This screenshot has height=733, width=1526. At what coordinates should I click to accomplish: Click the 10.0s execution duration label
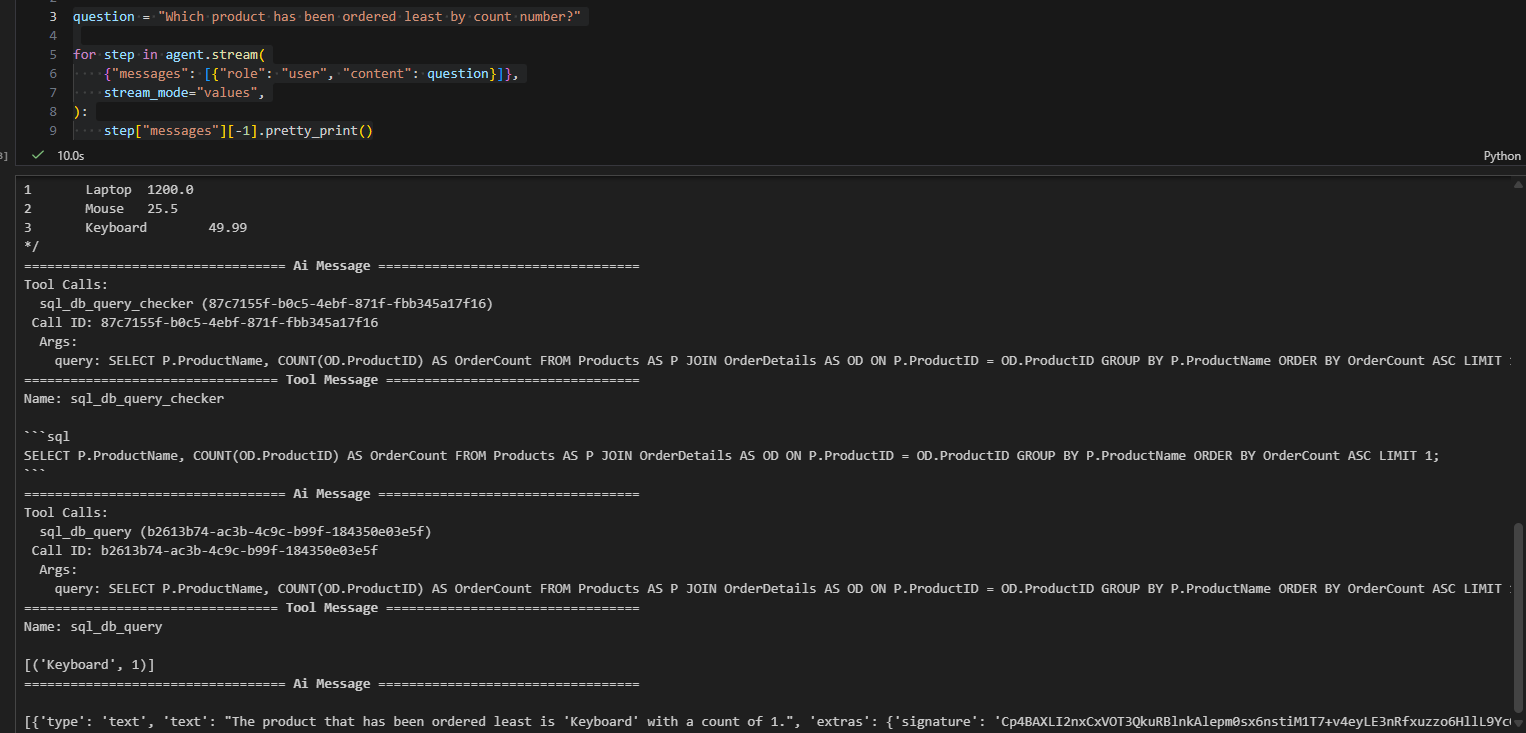click(x=71, y=156)
